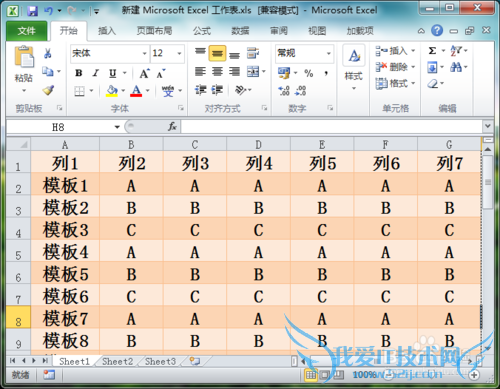Decrease indent icon in alignment group

(200, 90)
